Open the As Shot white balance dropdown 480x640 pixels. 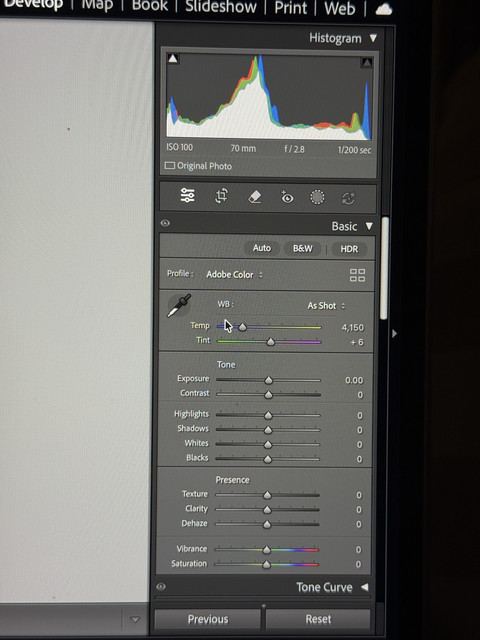[x=326, y=306]
